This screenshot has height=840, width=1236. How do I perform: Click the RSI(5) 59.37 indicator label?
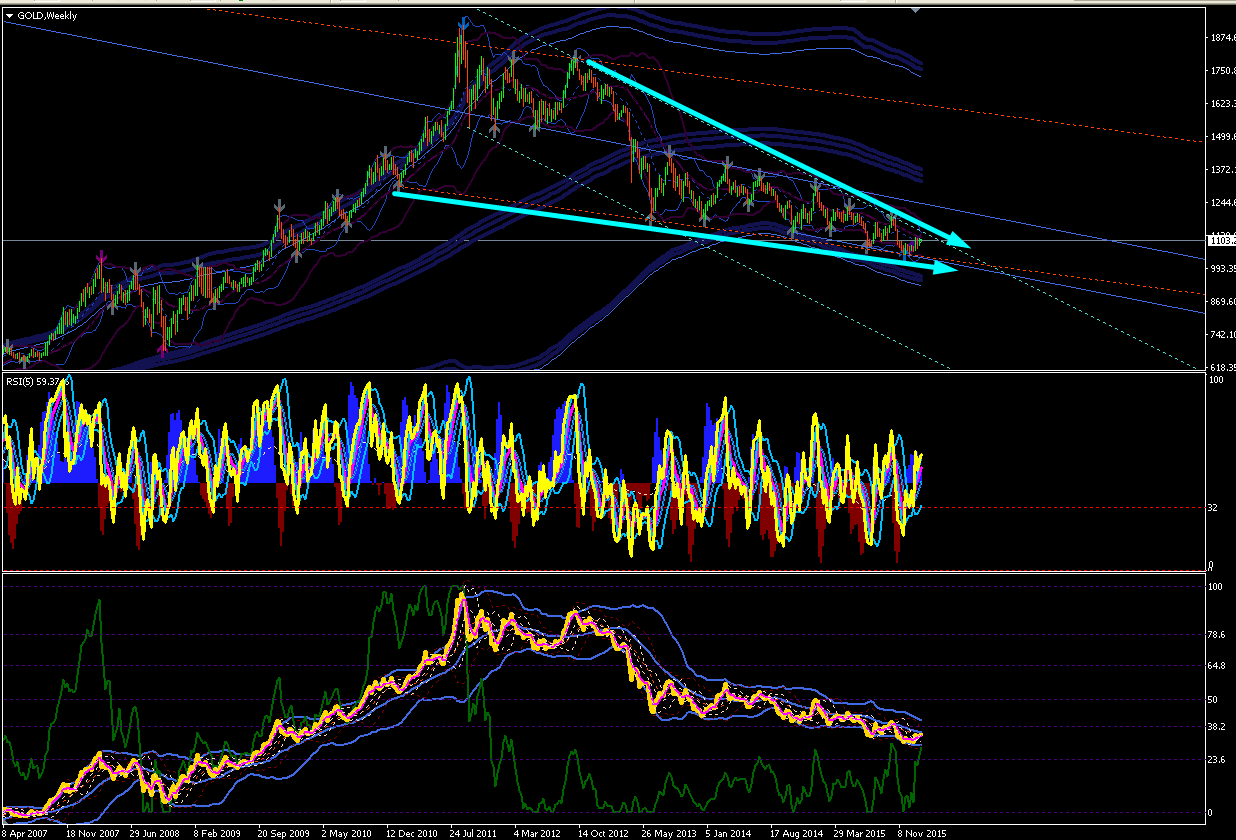coord(35,381)
